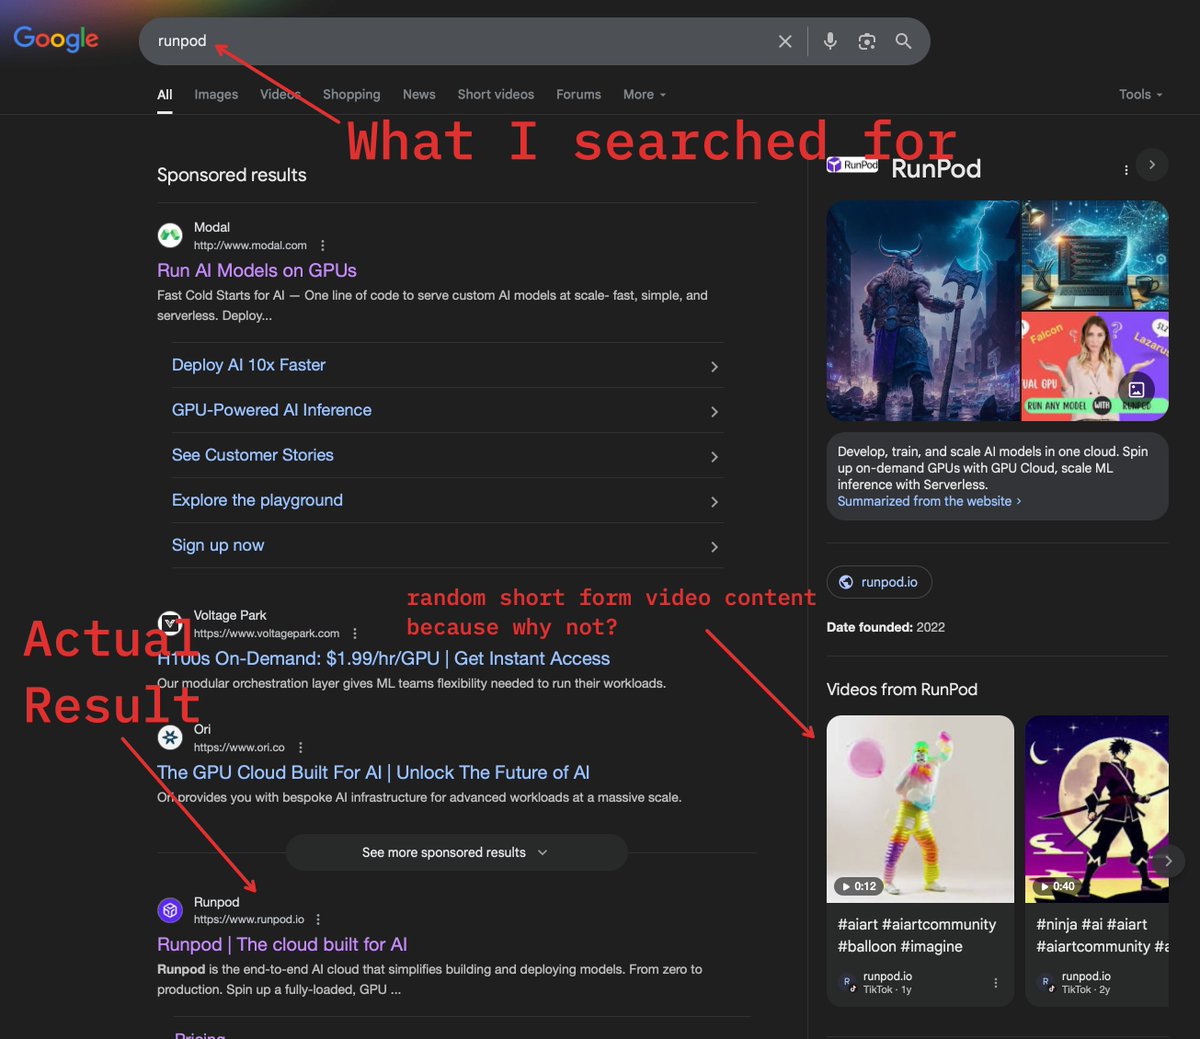1200x1039 pixels.
Task: Open options menu for Ori ad
Action: tap(300, 747)
